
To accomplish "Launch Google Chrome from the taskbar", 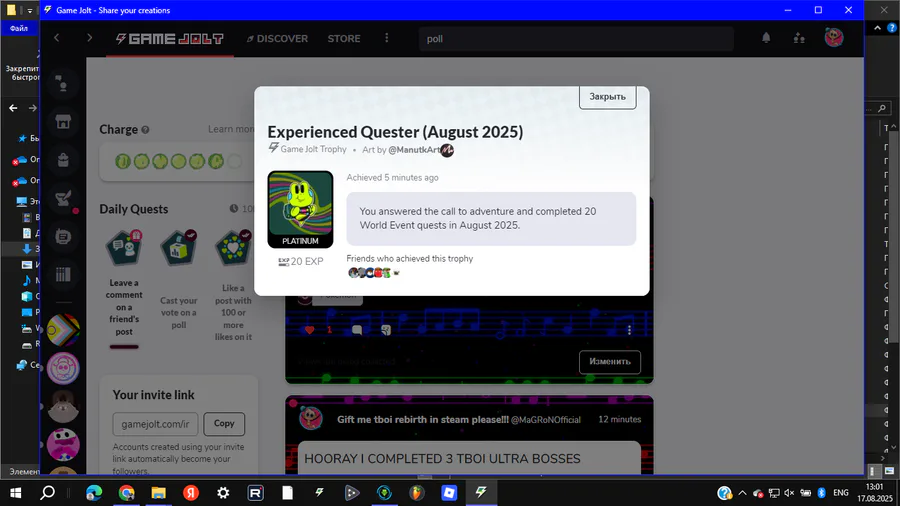I will (x=126, y=492).
